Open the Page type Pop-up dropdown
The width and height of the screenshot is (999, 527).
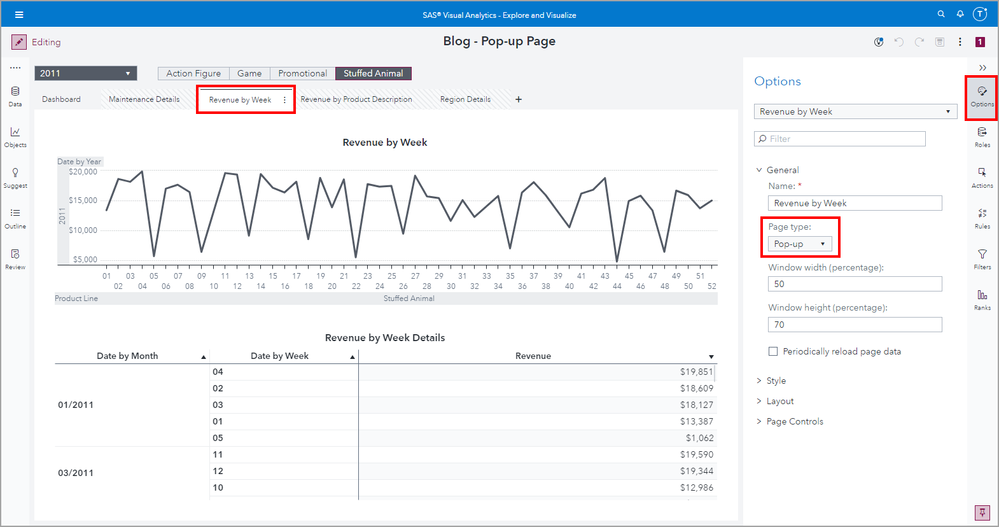801,244
